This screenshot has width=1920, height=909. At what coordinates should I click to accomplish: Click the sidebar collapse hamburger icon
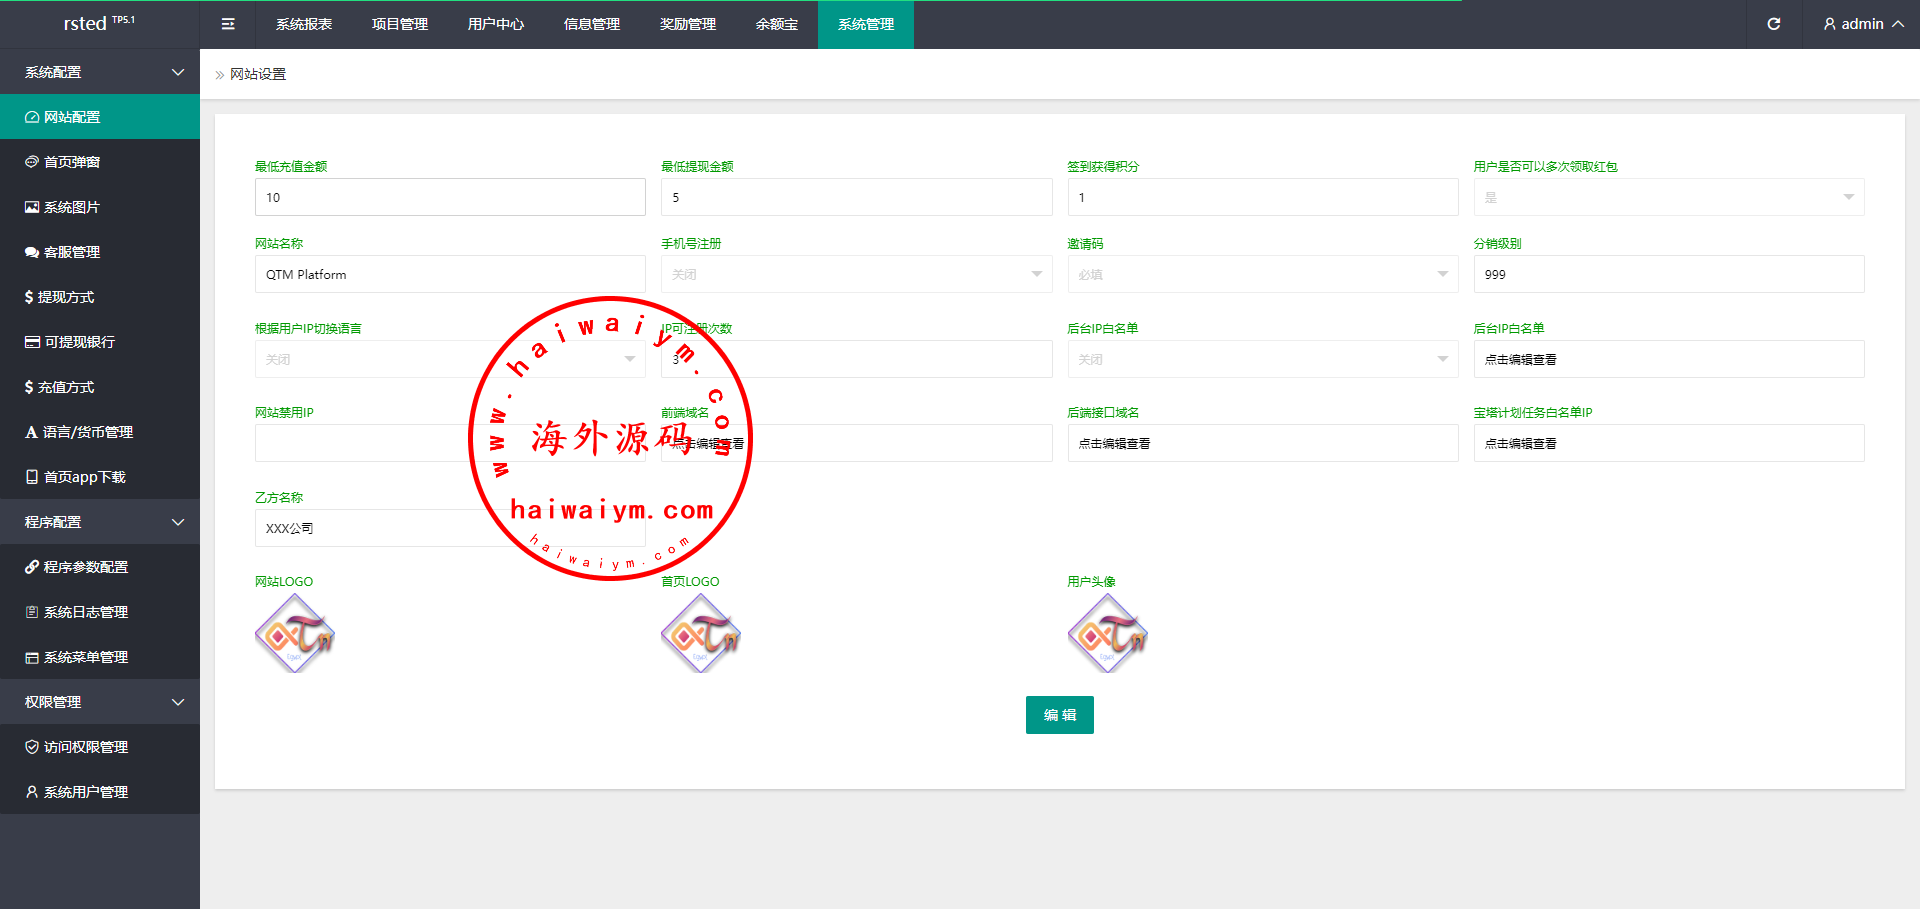coord(228,24)
